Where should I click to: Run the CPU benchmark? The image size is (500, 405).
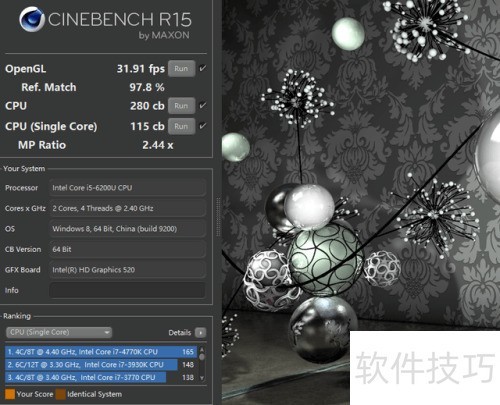tap(181, 106)
